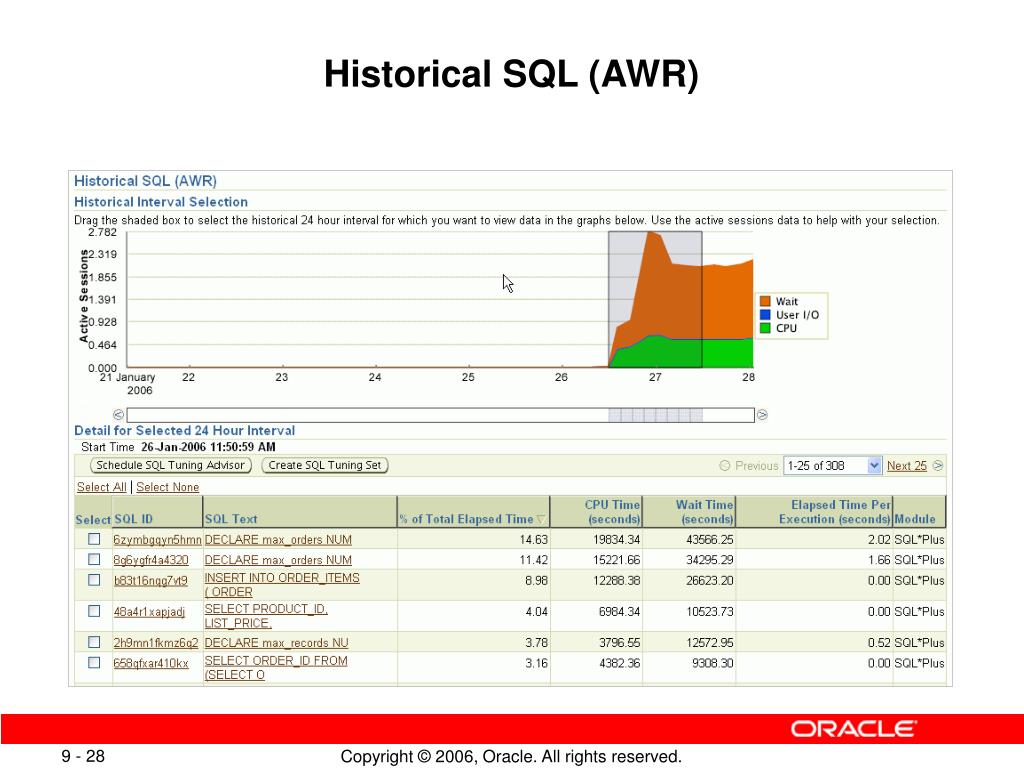1024x768 pixels.
Task: Check the box for SQL ID 8g6ygfr4a4320
Action: pos(94,560)
